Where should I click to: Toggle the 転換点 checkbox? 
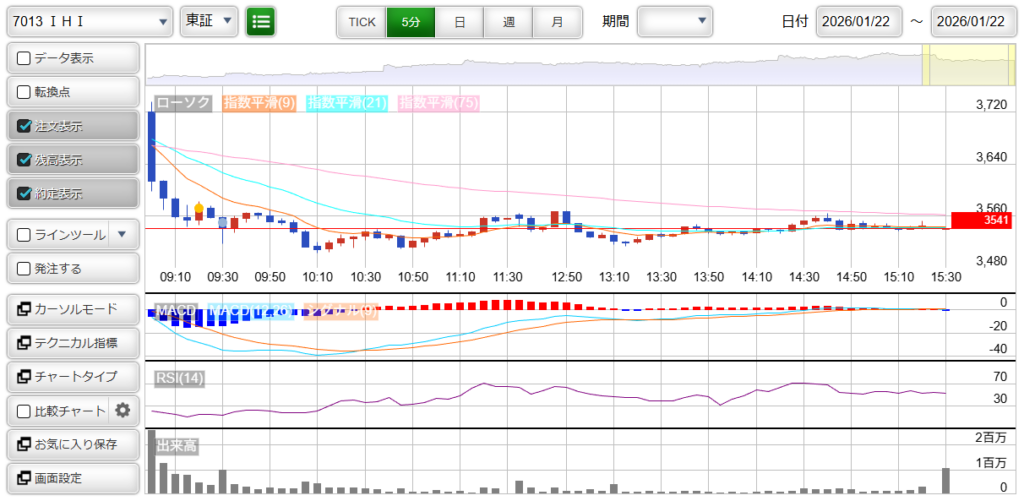[x=25, y=92]
